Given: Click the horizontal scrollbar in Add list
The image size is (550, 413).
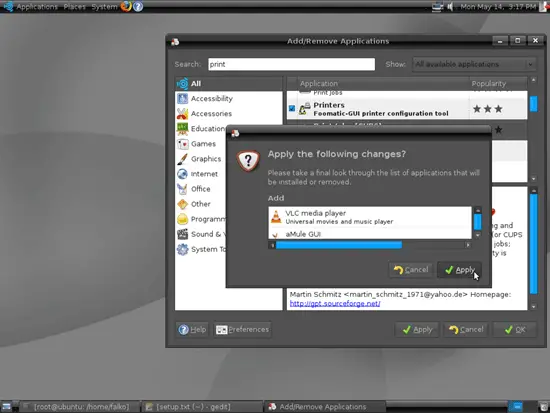Looking at the screenshot, I should pyautogui.click(x=339, y=245).
